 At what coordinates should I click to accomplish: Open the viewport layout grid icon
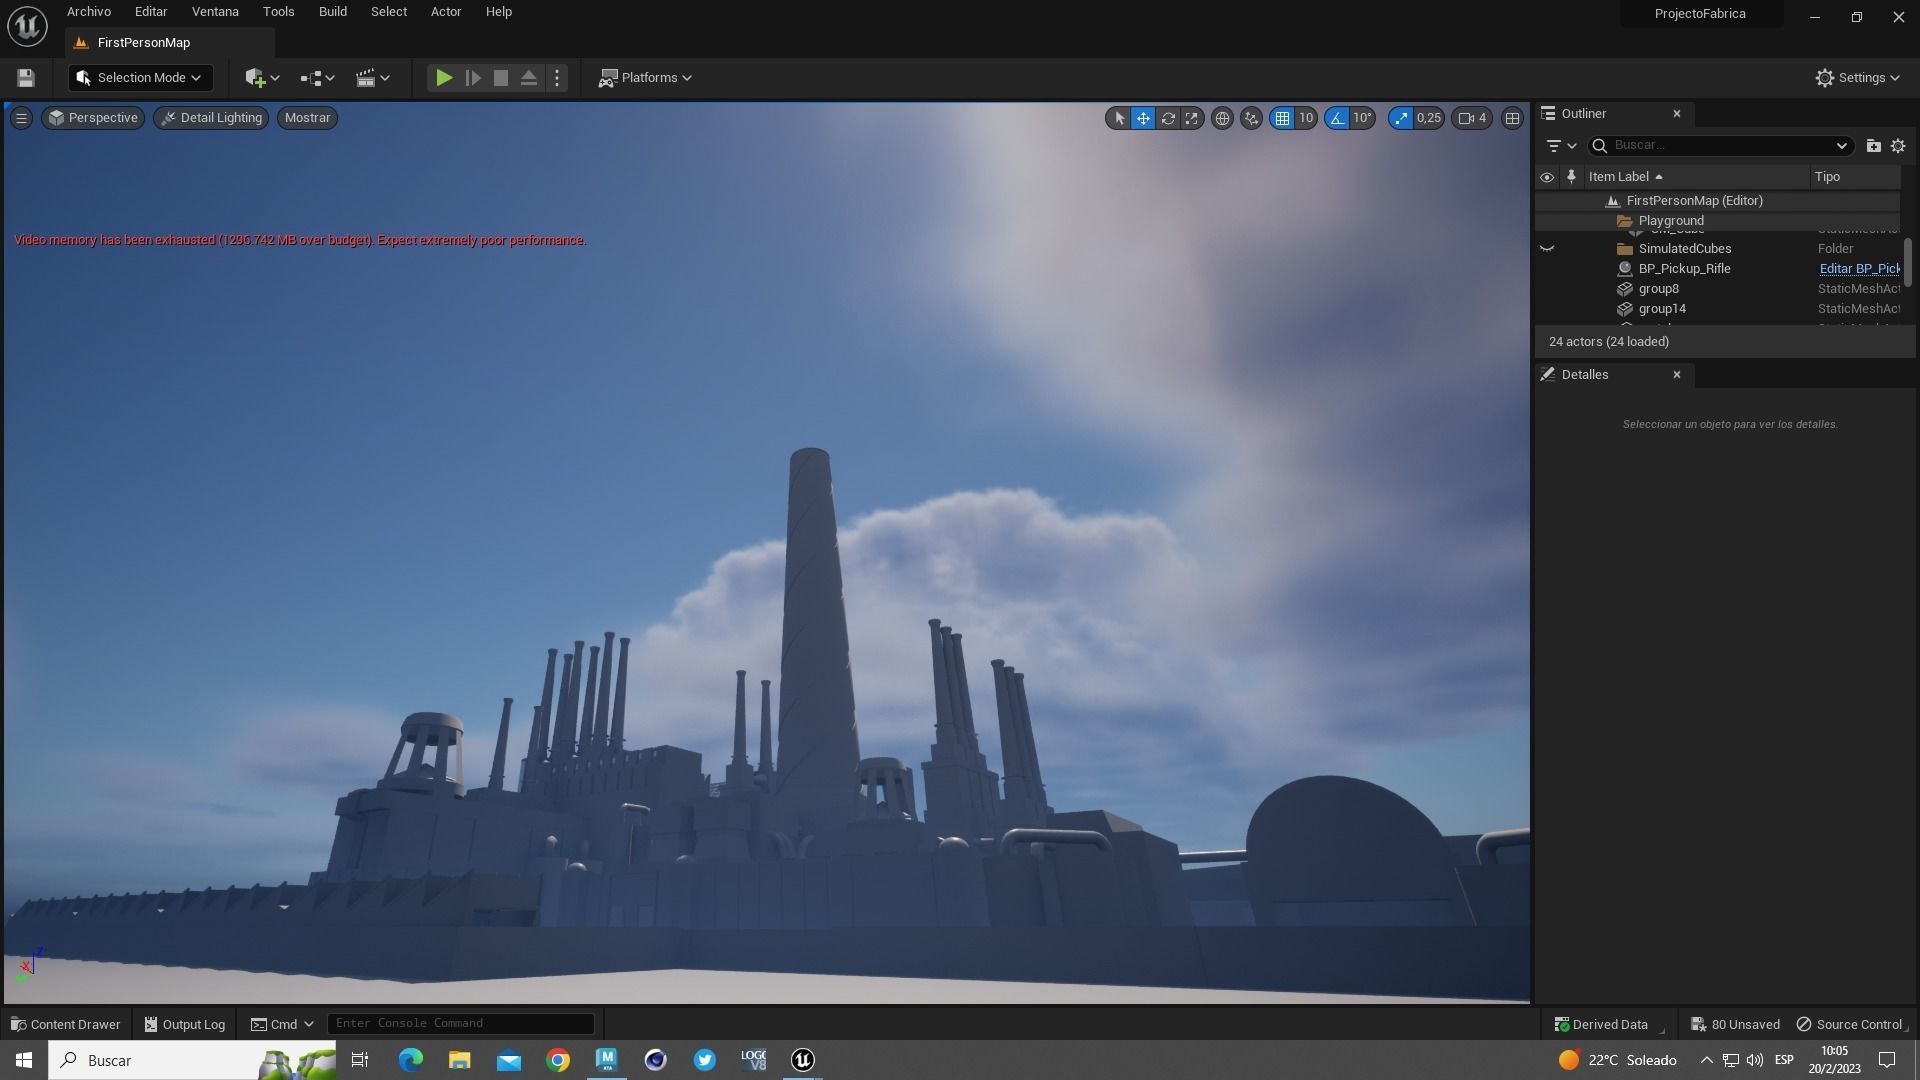1512,118
